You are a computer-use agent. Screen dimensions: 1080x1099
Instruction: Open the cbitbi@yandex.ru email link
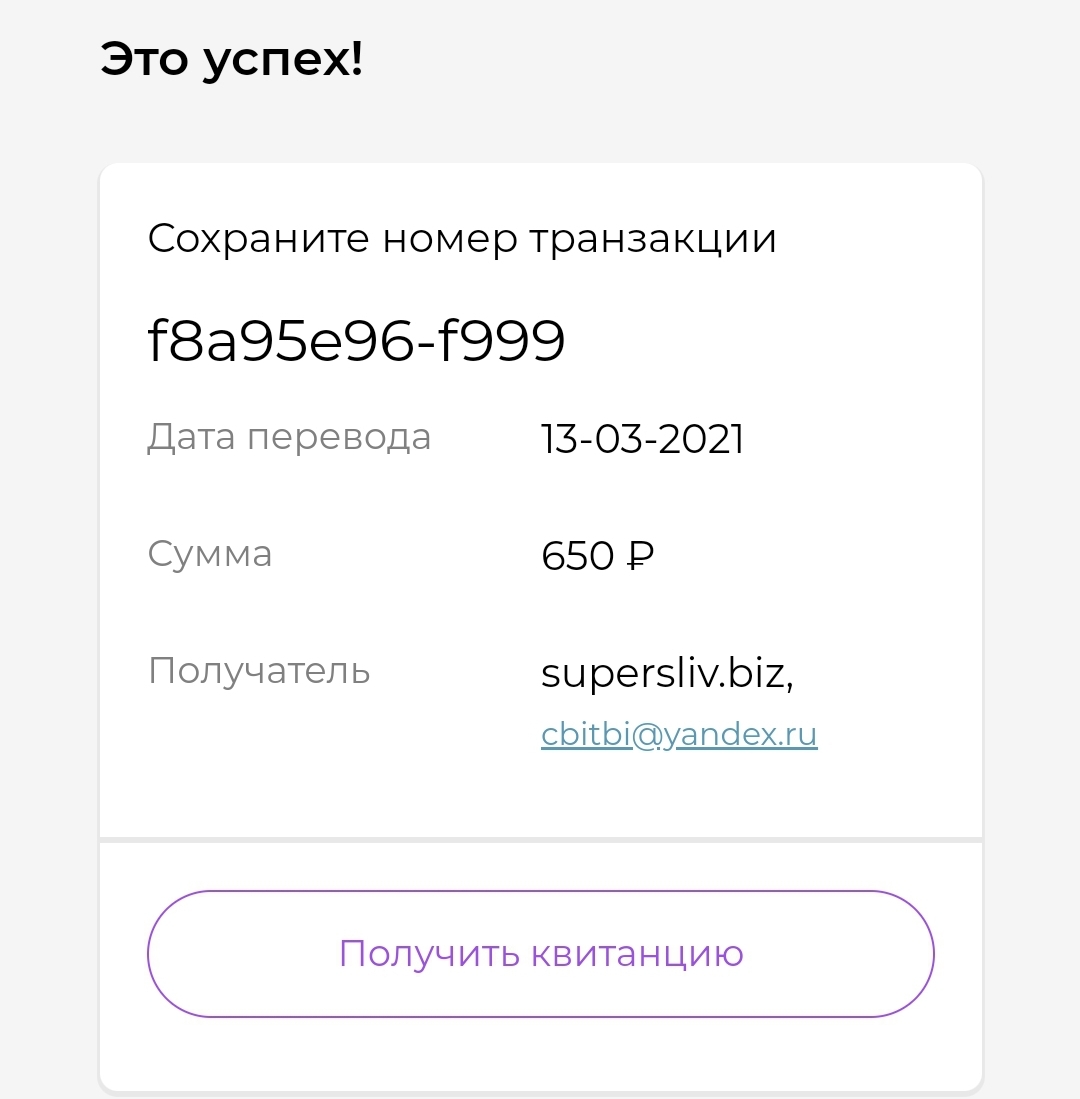(679, 735)
